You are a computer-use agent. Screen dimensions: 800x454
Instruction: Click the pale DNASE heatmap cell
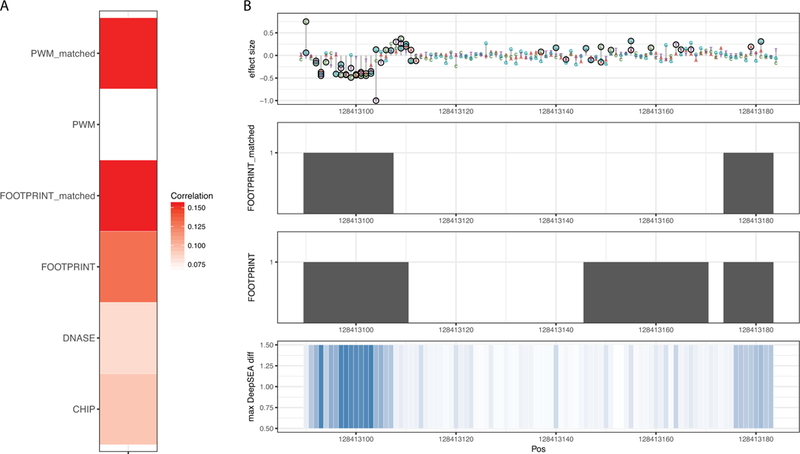tap(128, 338)
